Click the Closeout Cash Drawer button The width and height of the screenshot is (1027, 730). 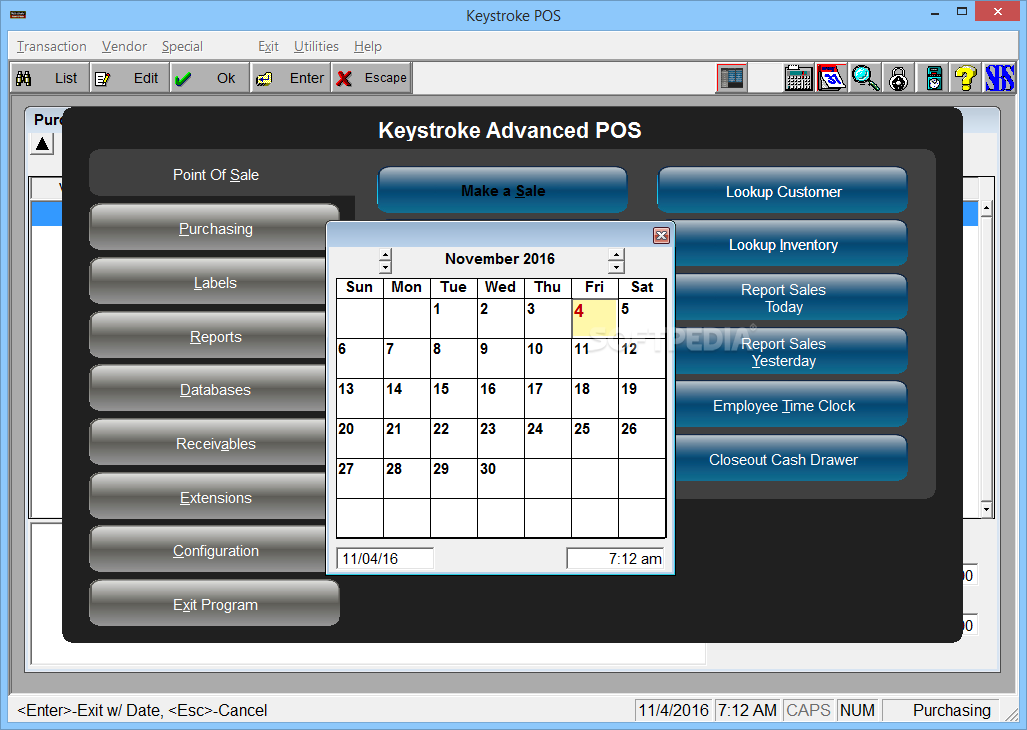point(789,459)
